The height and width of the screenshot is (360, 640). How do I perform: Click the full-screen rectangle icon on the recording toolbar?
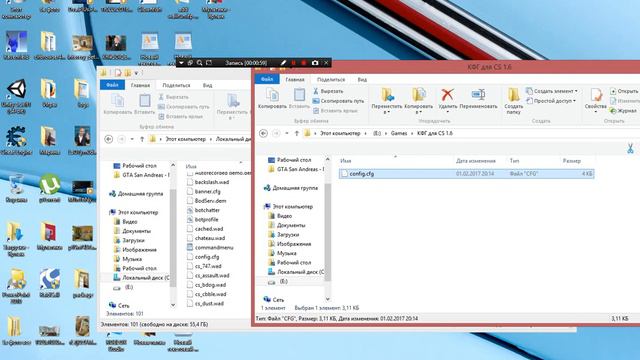[x=209, y=63]
